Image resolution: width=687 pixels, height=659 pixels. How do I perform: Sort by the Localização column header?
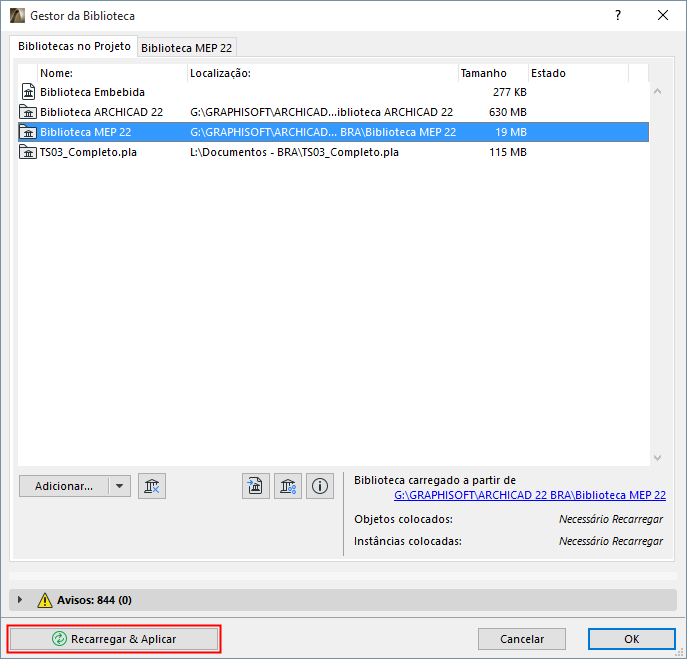tap(323, 73)
